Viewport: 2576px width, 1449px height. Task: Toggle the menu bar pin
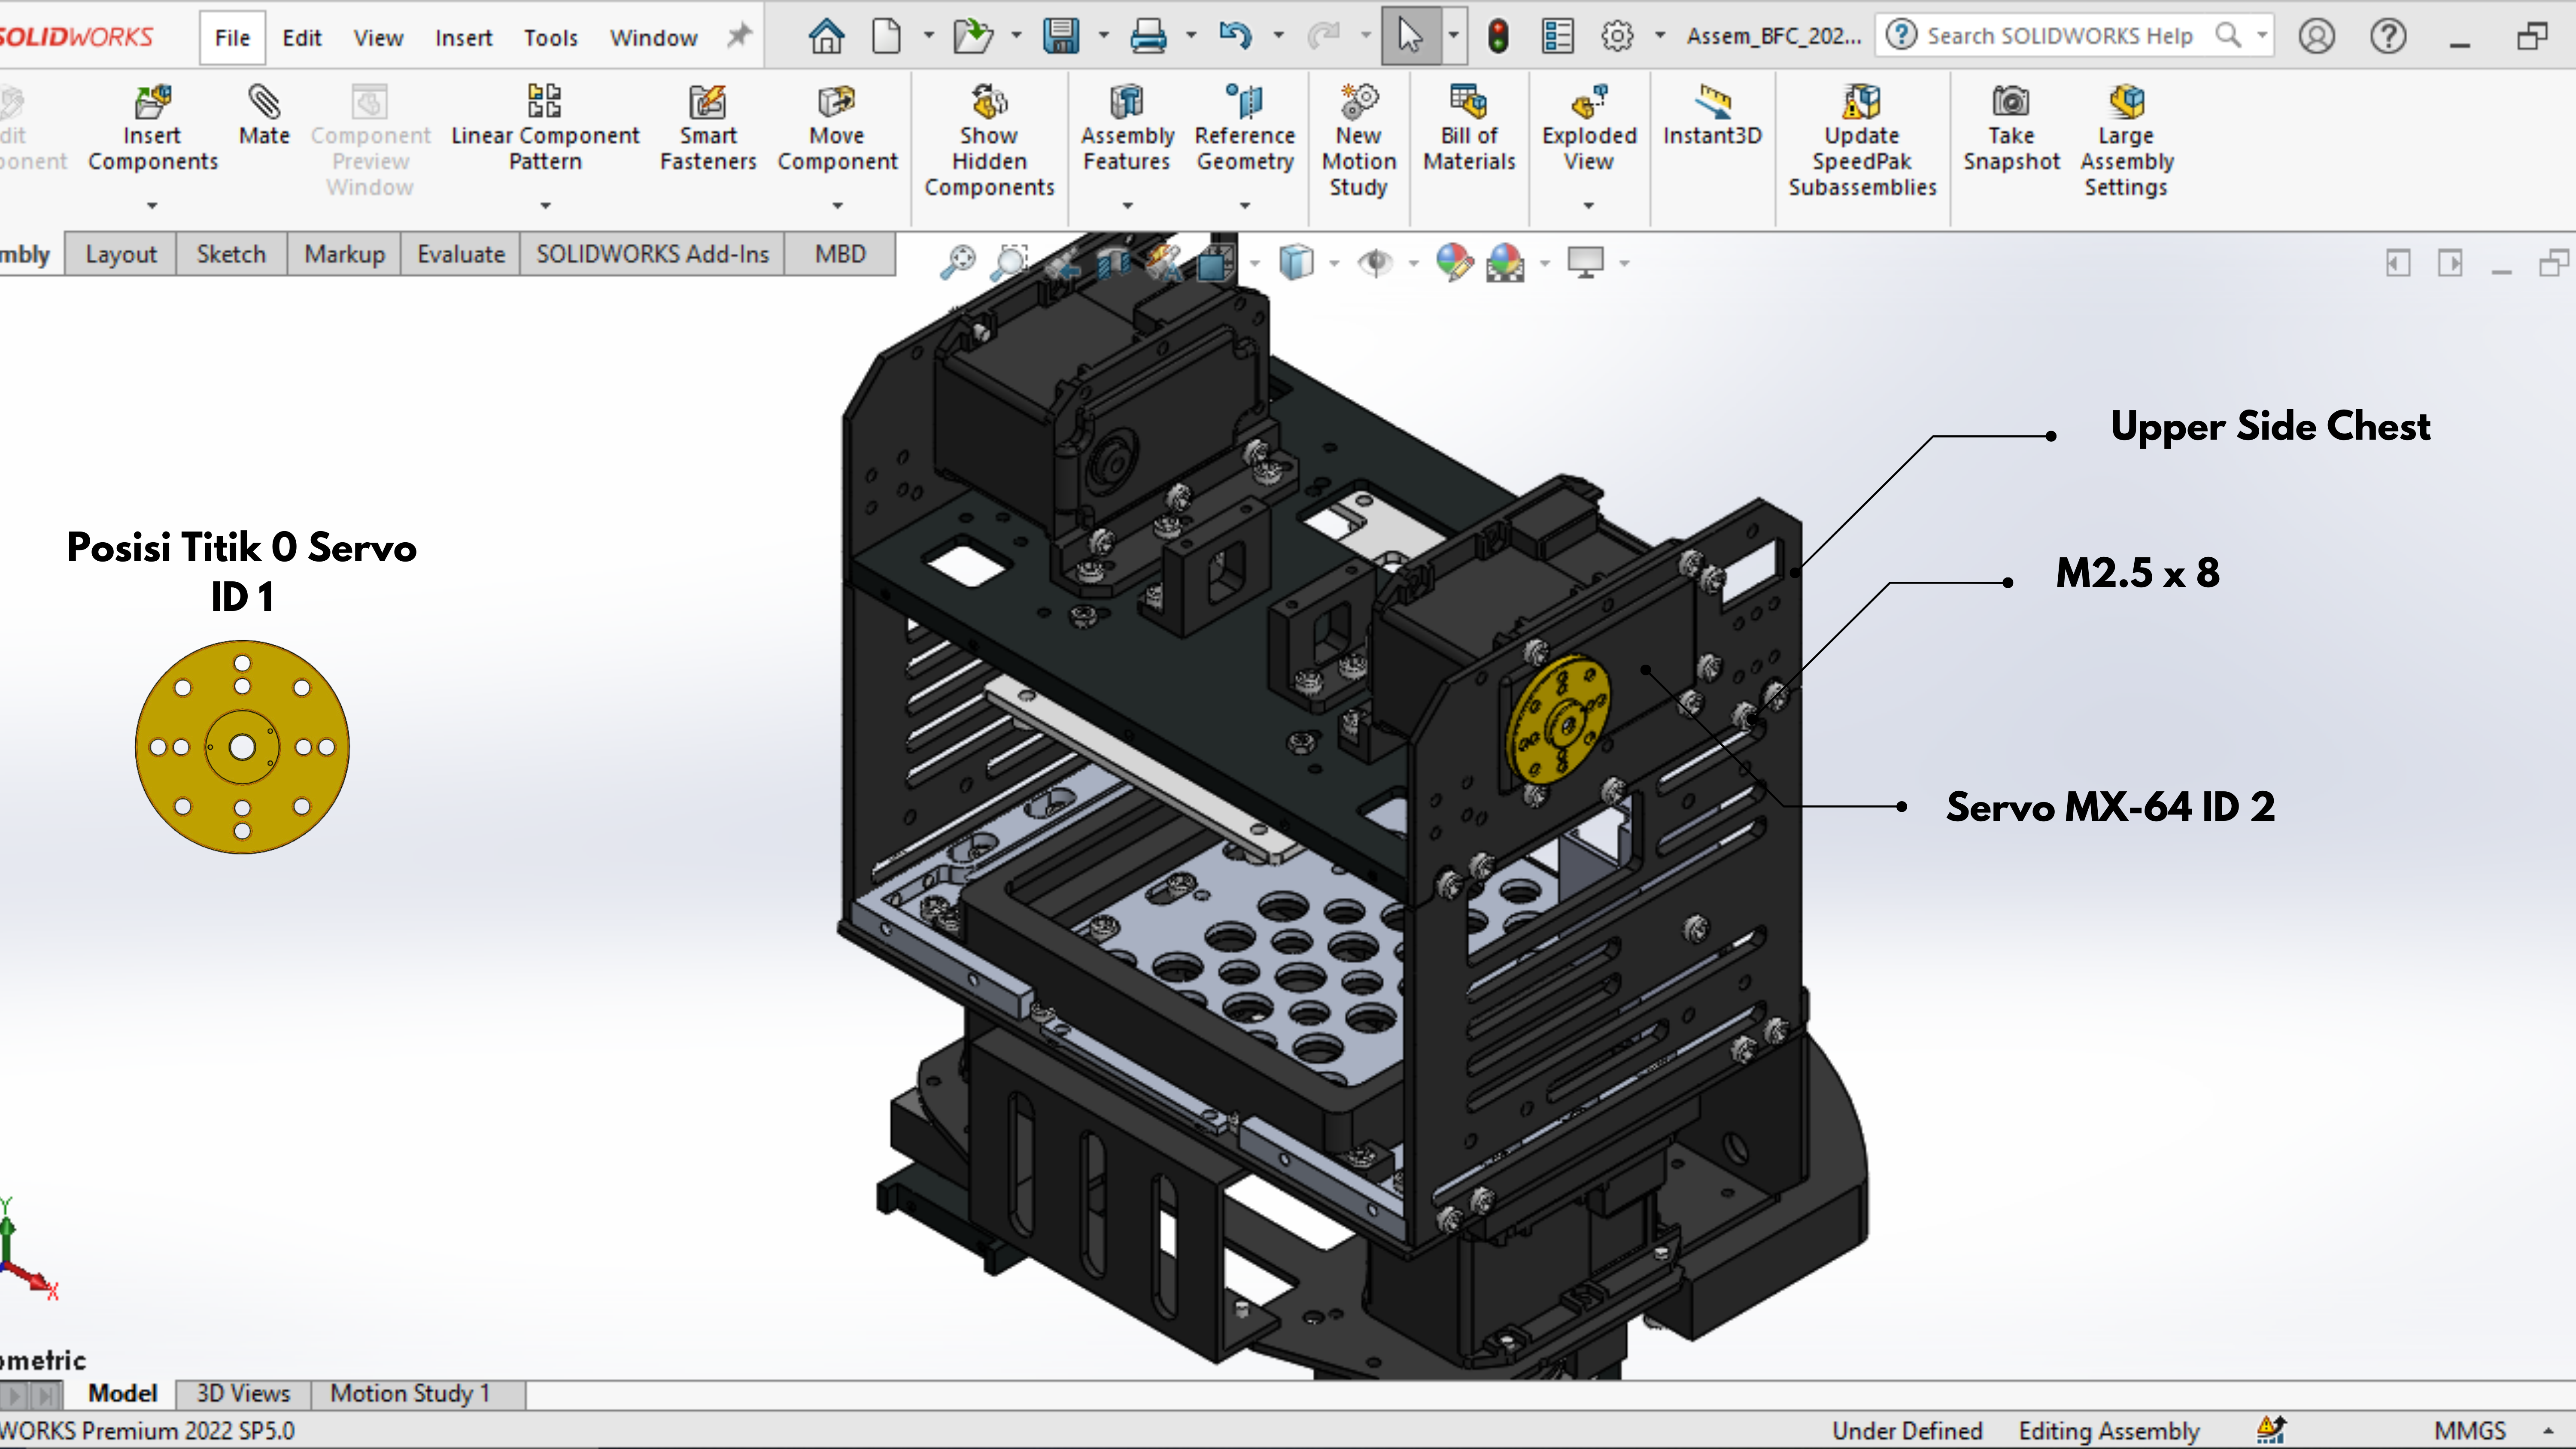[739, 37]
